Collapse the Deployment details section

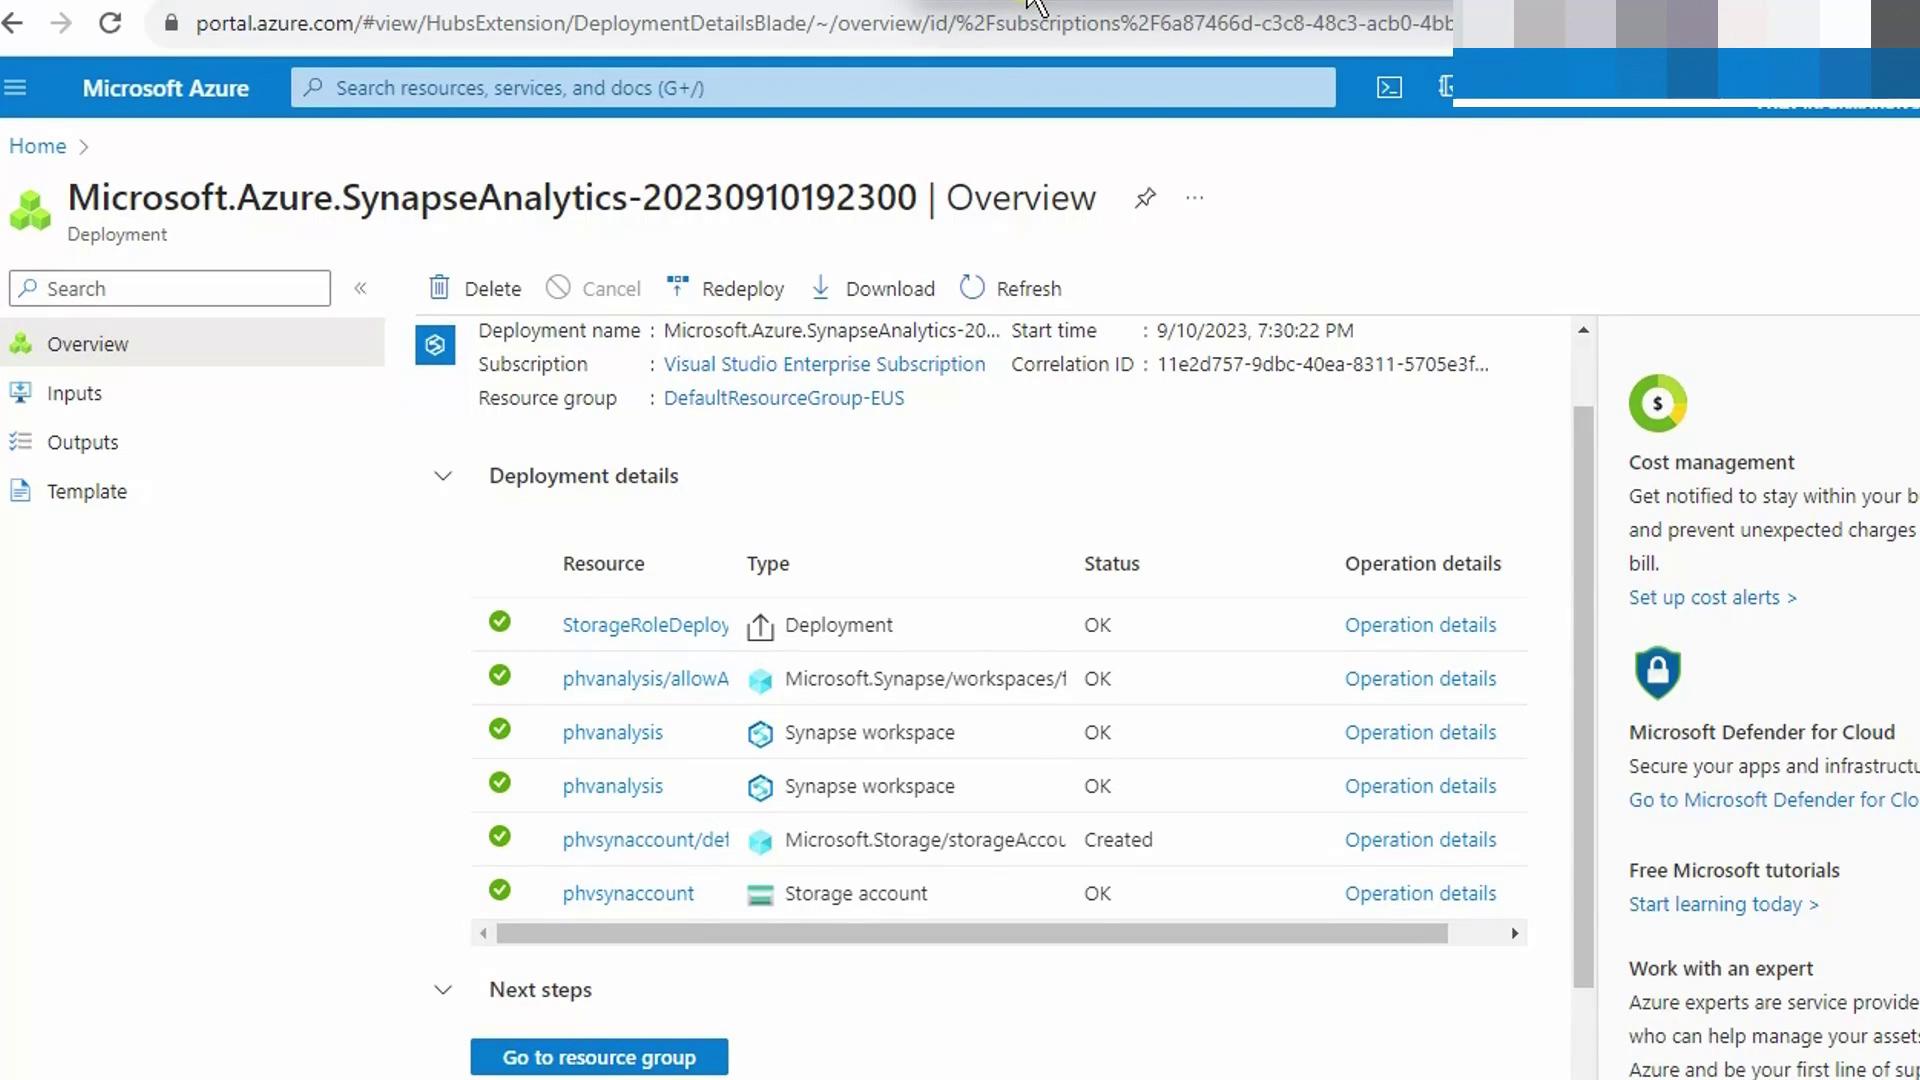tap(443, 476)
